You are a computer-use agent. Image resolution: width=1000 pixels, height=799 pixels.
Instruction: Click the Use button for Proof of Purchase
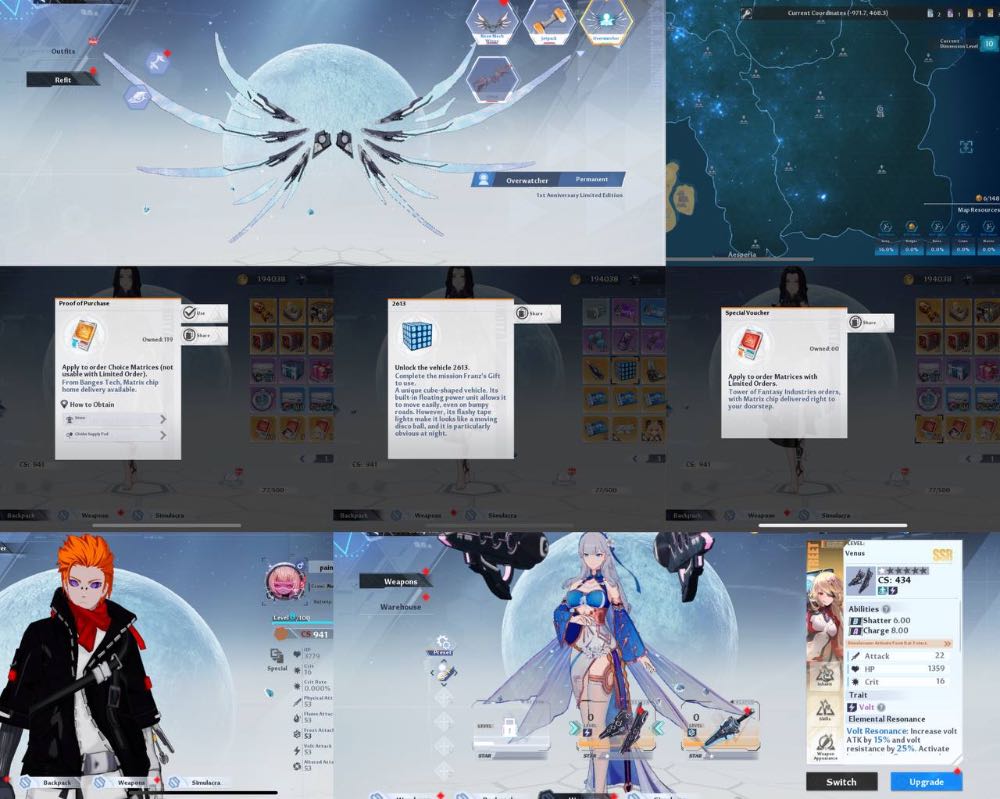coord(204,313)
